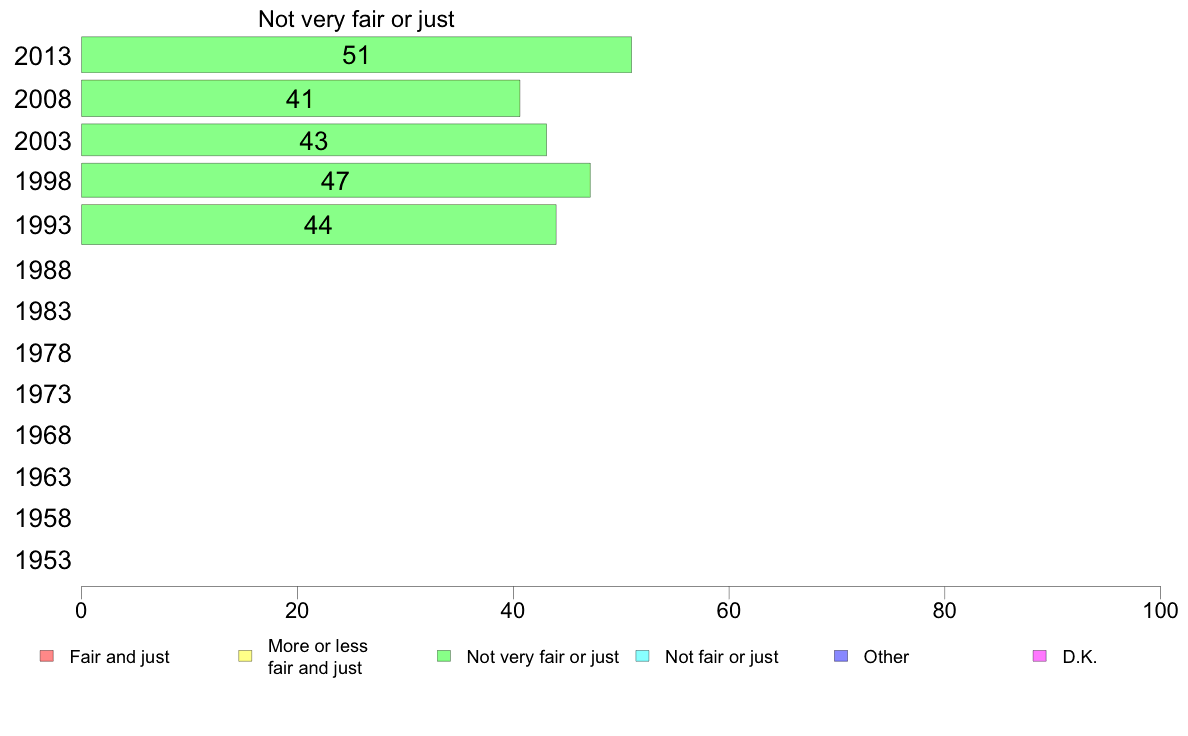Image resolution: width=1188 pixels, height=736 pixels.
Task: Click the 1973 year axis label
Action: pos(43,394)
